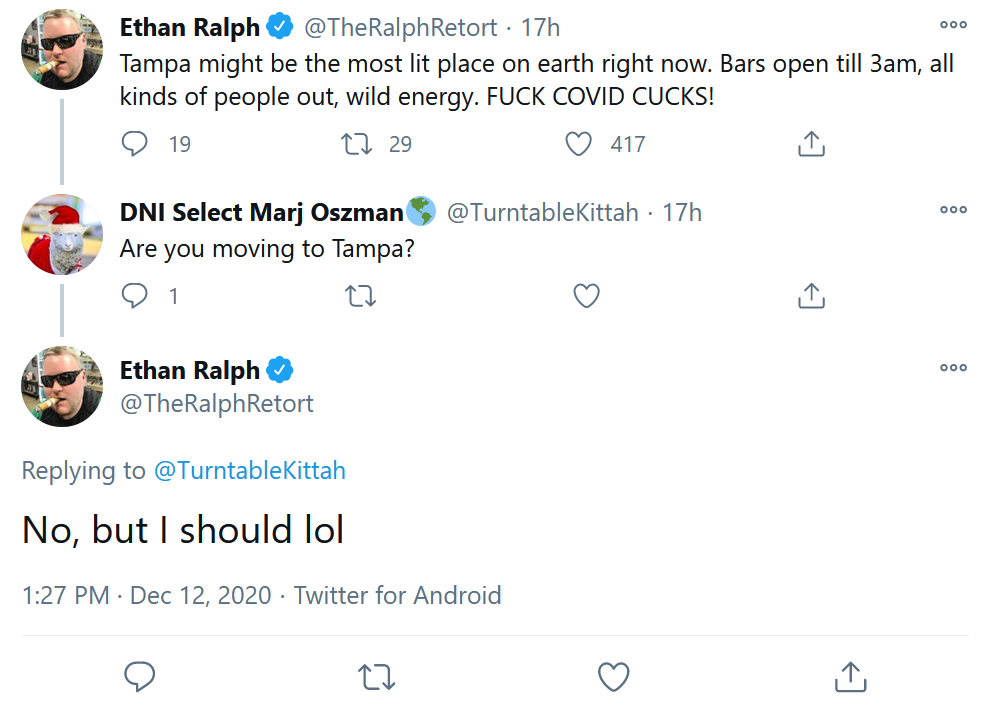Open more options on DNI Select Marj Oszman tweet
This screenshot has width=990, height=706.
point(953,210)
